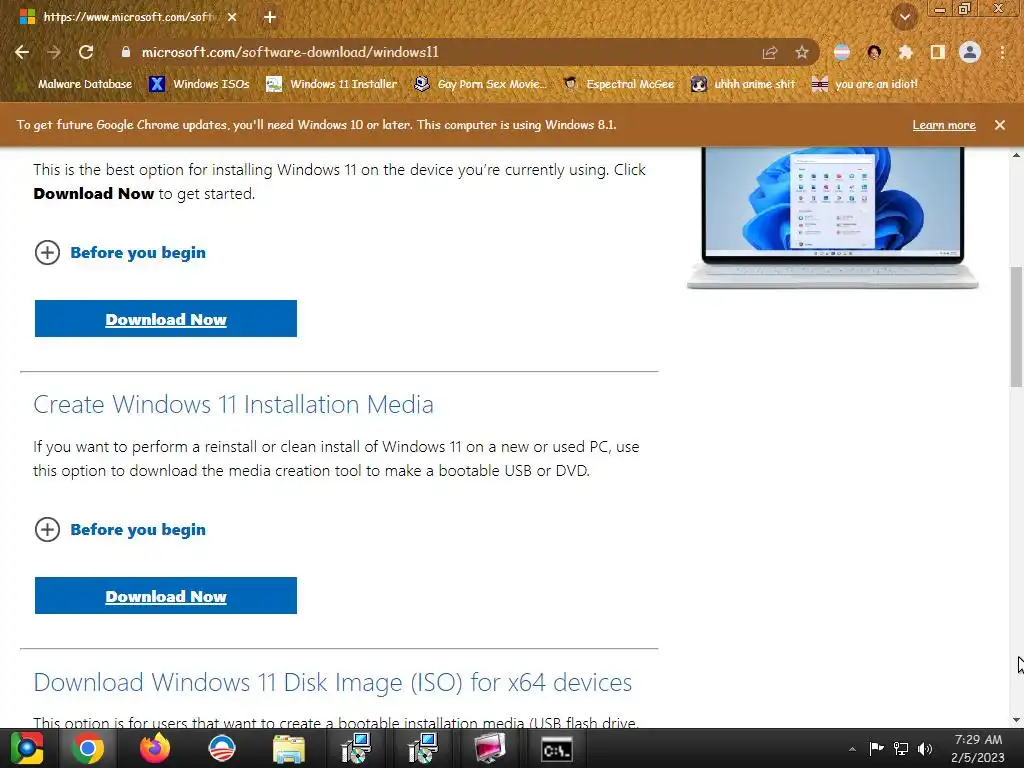
Task: Open a new tab with plus button
Action: tap(270, 18)
